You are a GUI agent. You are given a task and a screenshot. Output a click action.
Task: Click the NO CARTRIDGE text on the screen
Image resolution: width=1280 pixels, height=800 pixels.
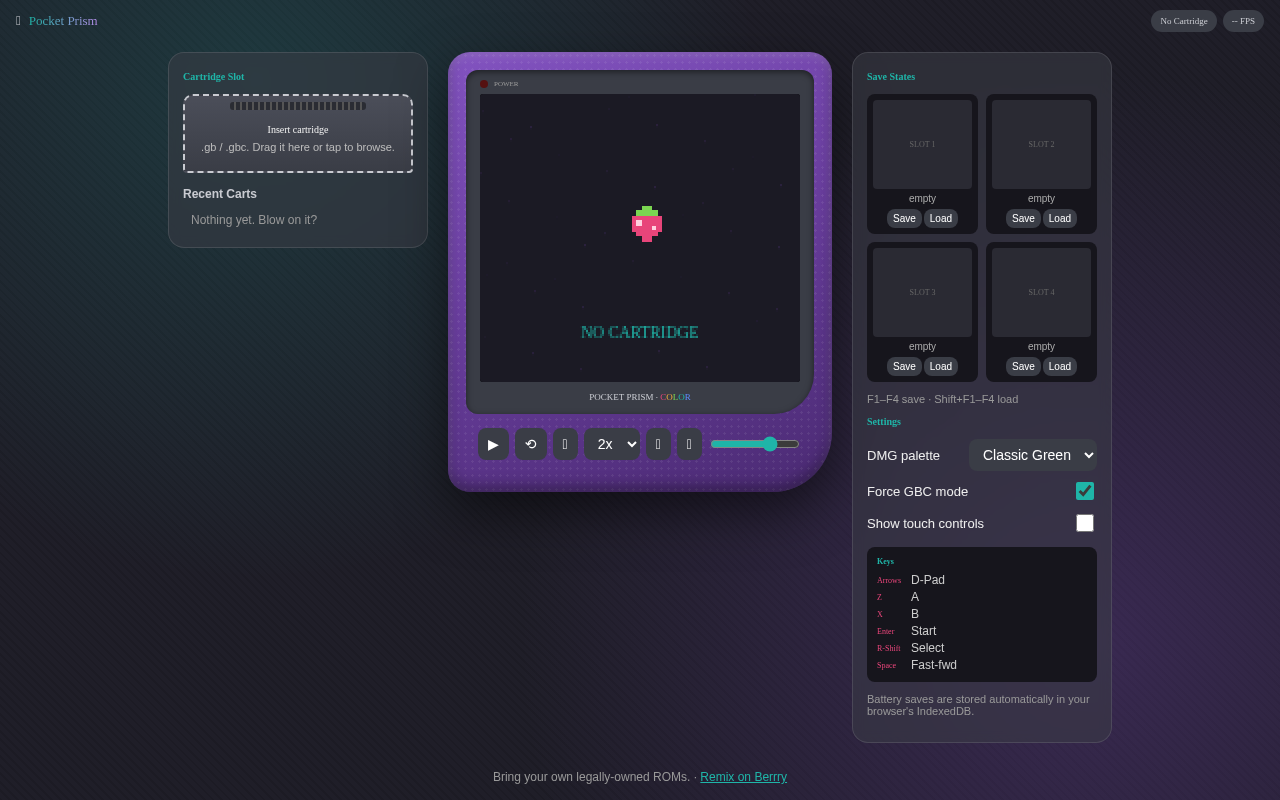[x=640, y=332]
